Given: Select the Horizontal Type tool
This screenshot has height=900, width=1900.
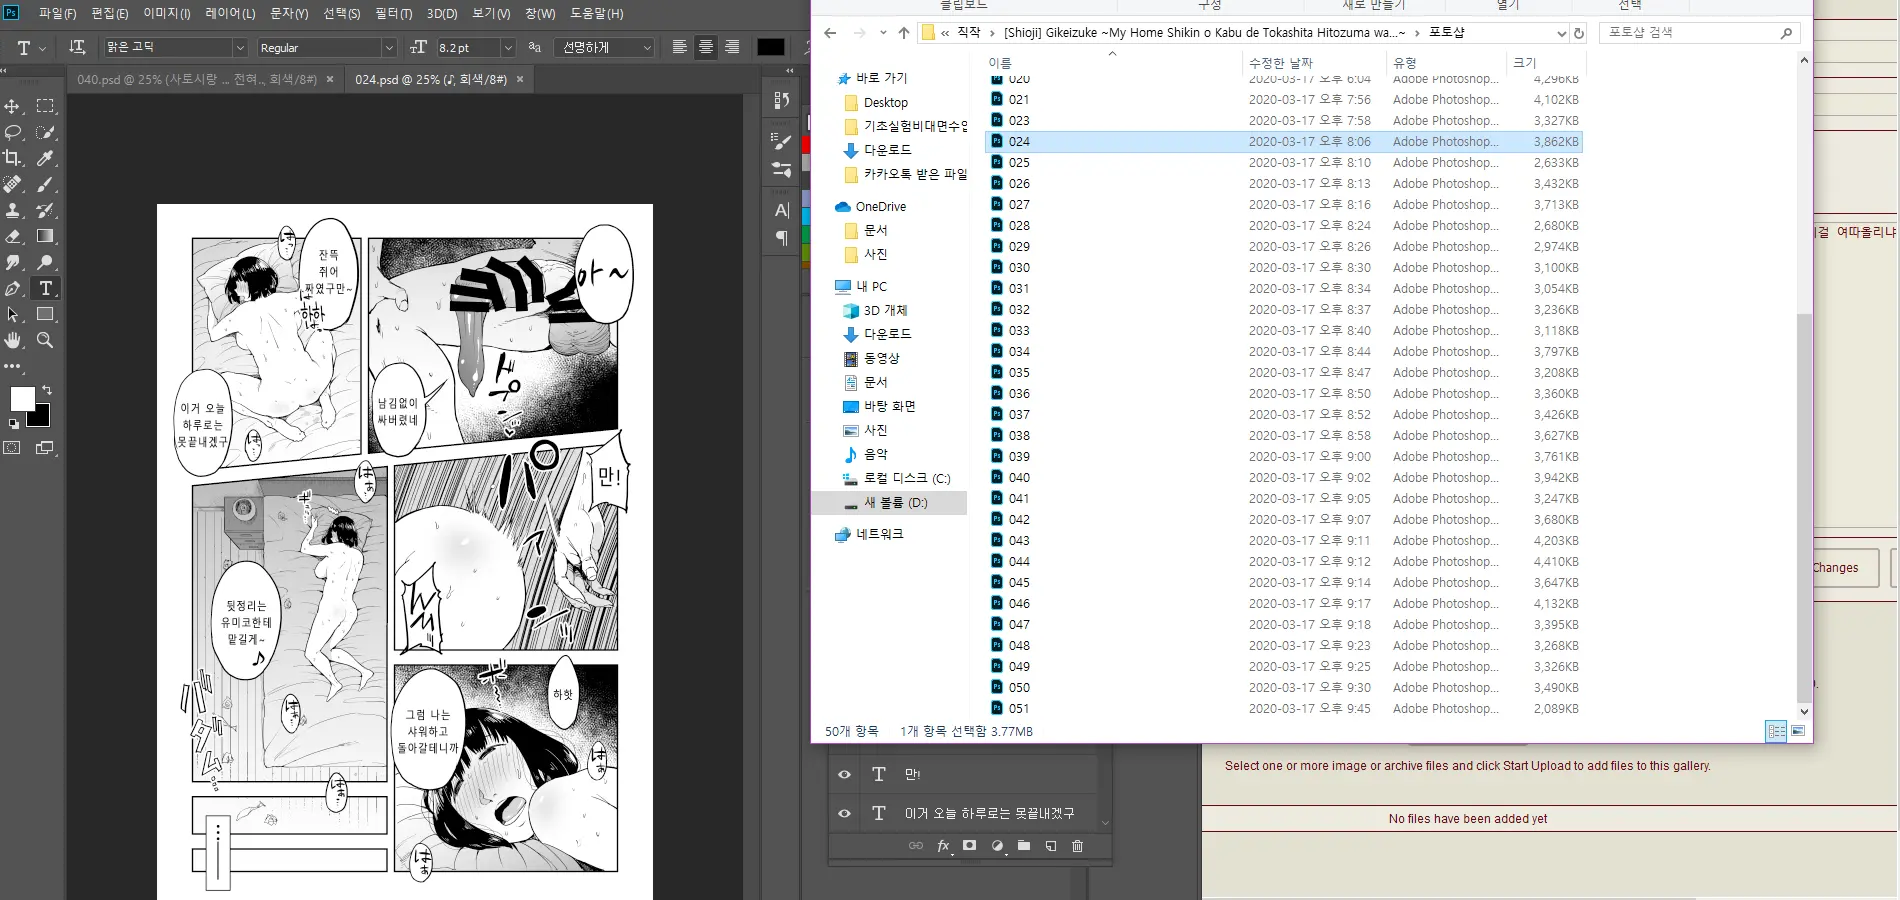Looking at the screenshot, I should coord(45,288).
